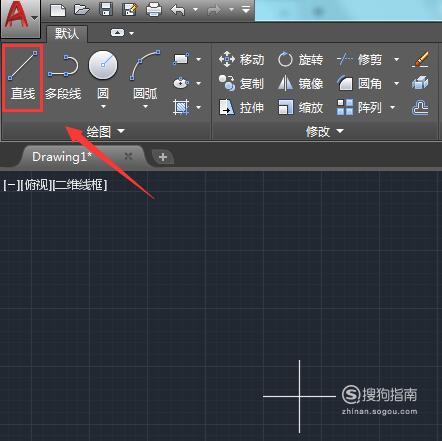Screen dimensions: 442x441
Task: Open the ribbon minimize options arrow
Action: point(132,33)
